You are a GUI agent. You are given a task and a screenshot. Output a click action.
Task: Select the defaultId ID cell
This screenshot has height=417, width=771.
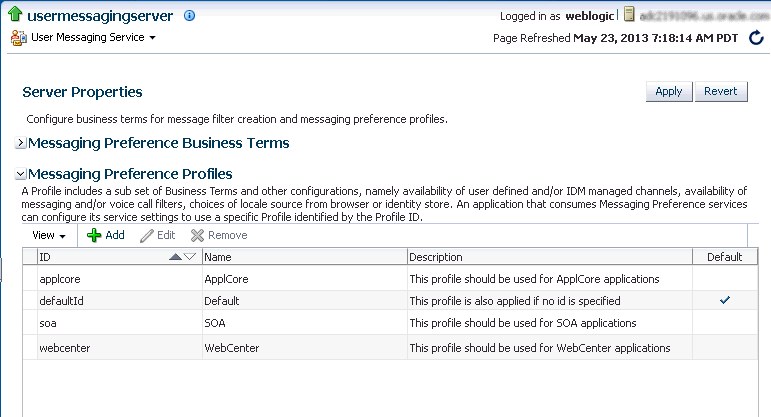[119, 300]
